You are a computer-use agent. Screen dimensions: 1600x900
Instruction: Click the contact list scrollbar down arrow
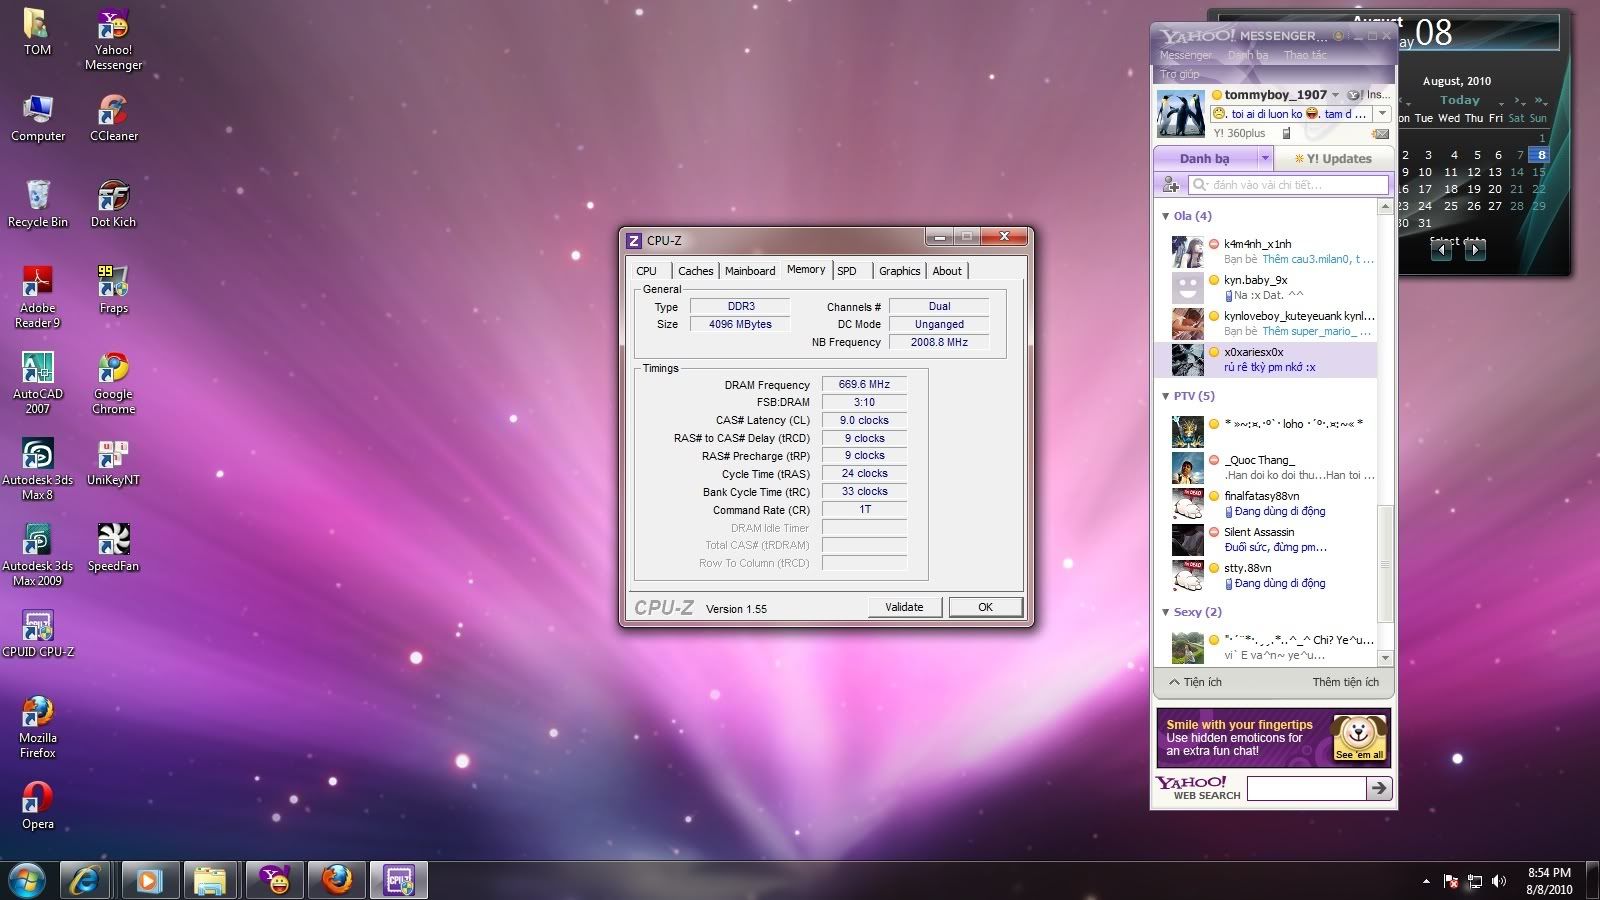[x=1385, y=658]
